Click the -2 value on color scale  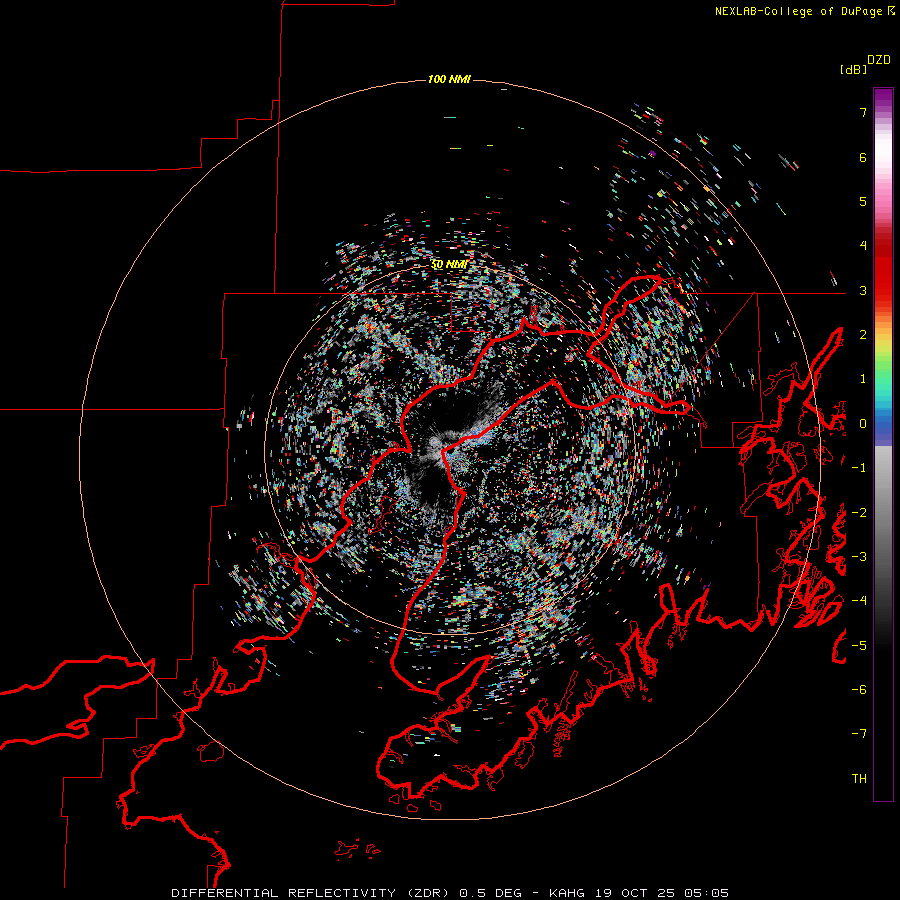[859, 513]
